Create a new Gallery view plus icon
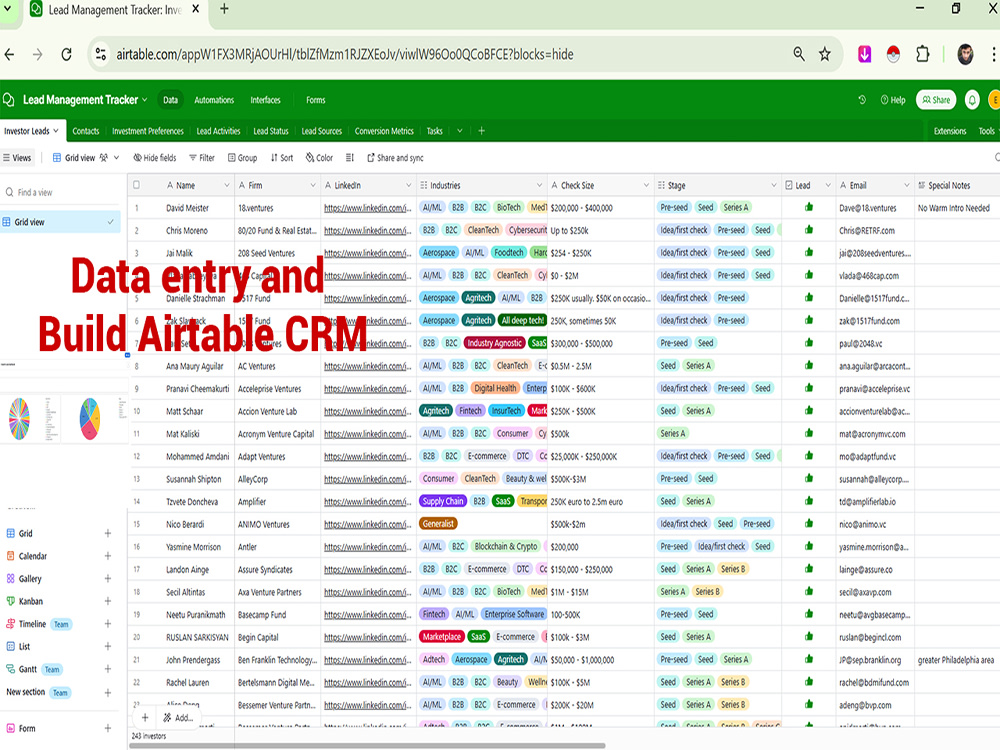 click(x=108, y=578)
